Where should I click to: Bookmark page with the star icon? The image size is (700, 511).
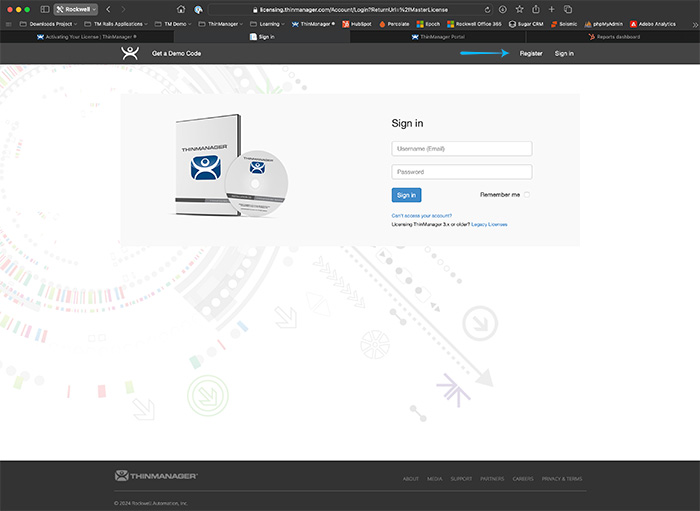pos(519,9)
